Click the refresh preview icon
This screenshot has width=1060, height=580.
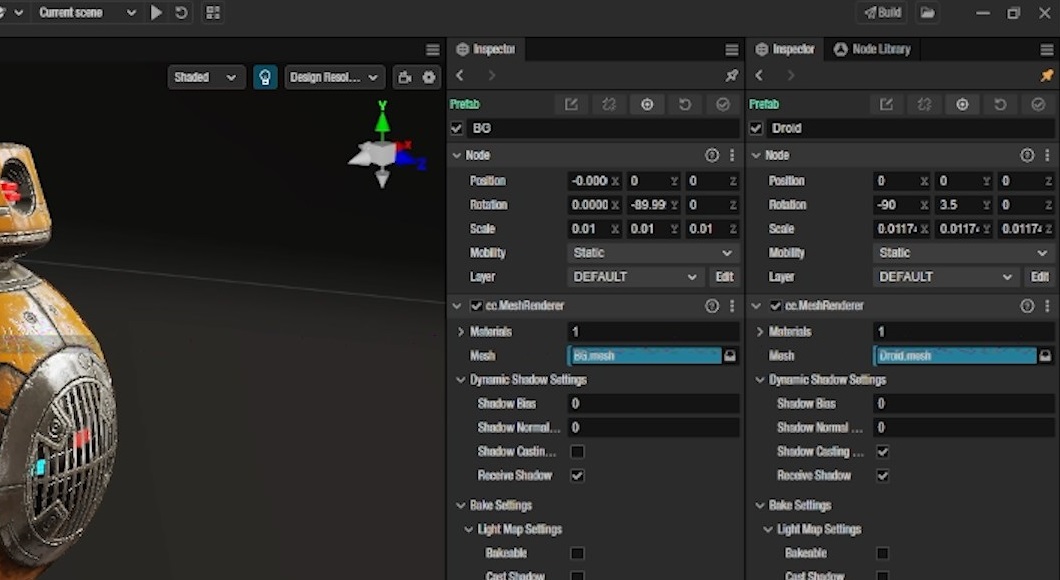181,13
